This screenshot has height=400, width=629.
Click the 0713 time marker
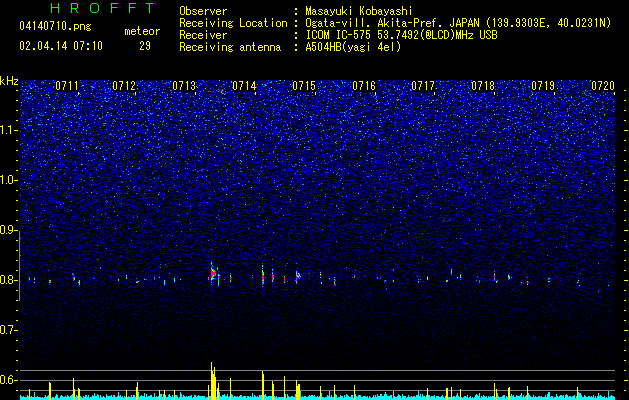coord(184,85)
